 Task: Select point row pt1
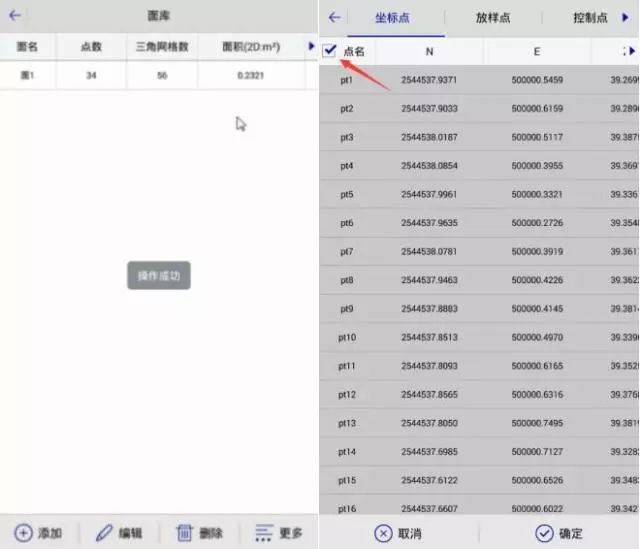(x=479, y=80)
